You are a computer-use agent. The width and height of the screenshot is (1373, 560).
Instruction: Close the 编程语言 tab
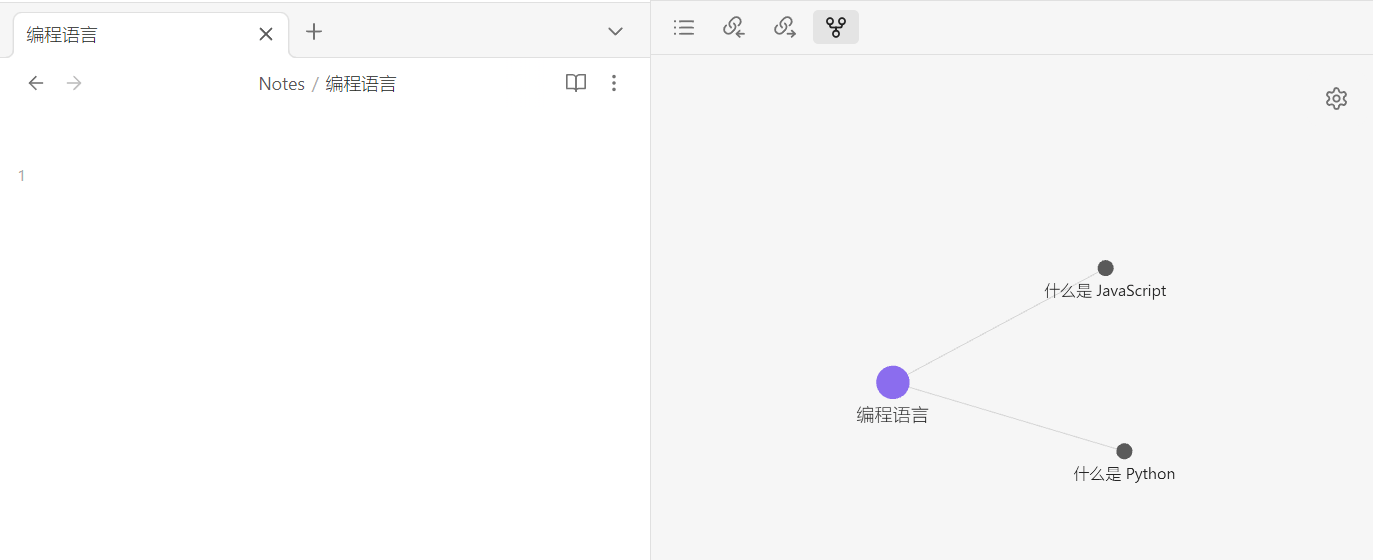pyautogui.click(x=266, y=34)
